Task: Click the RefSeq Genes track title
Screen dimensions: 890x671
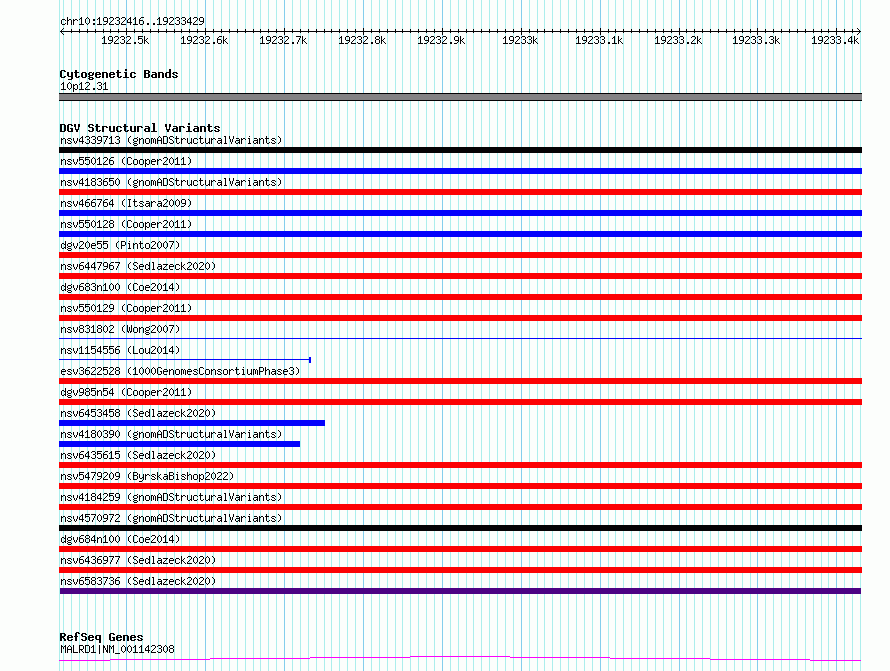Action: (x=101, y=637)
